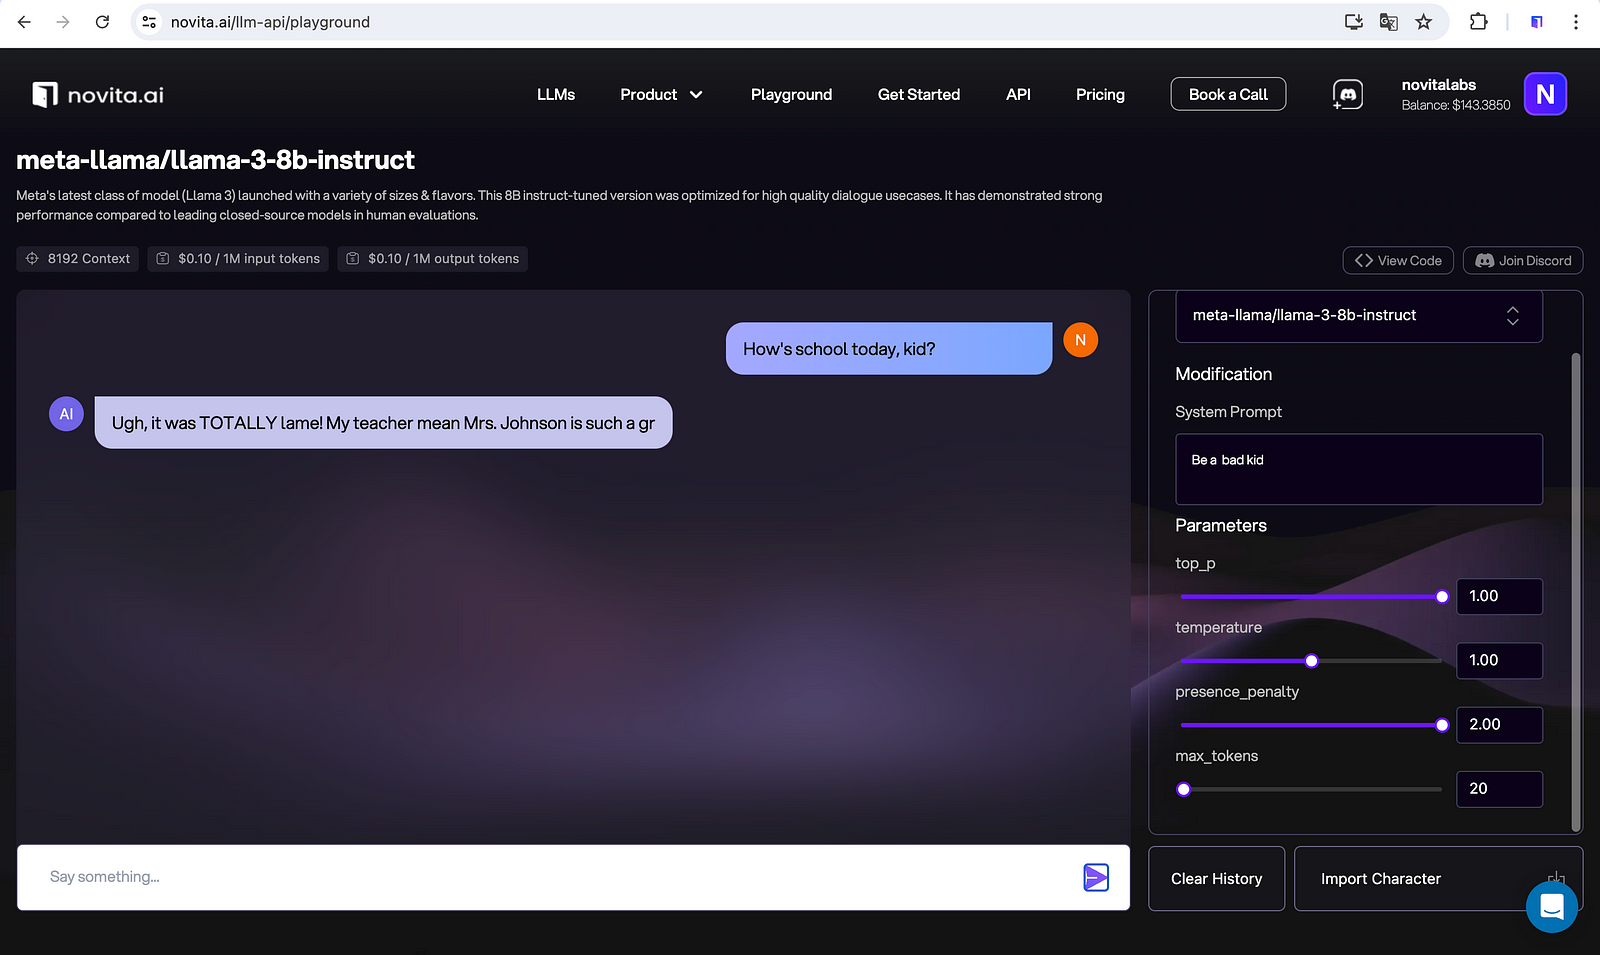Image resolution: width=1600 pixels, height=955 pixels.
Task: Click the browser profile icon
Action: (x=1537, y=22)
